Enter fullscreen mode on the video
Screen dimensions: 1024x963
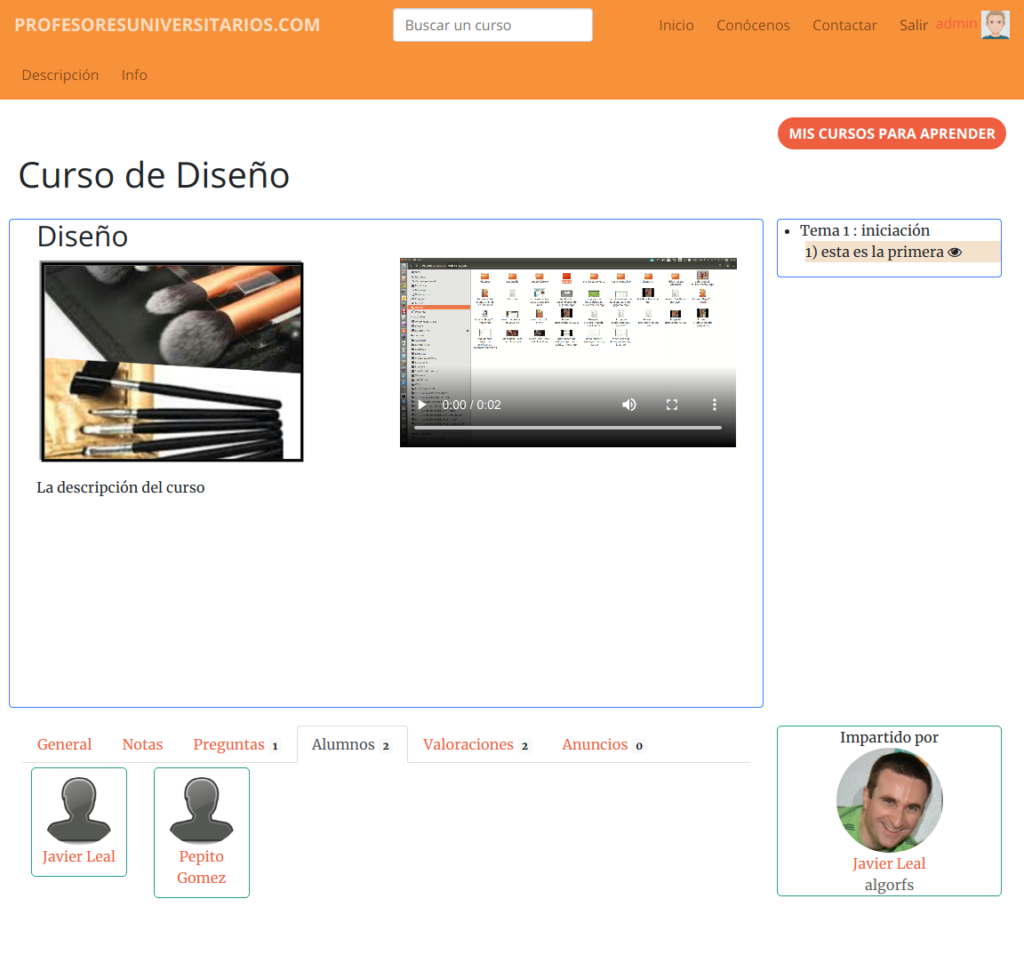coord(672,405)
